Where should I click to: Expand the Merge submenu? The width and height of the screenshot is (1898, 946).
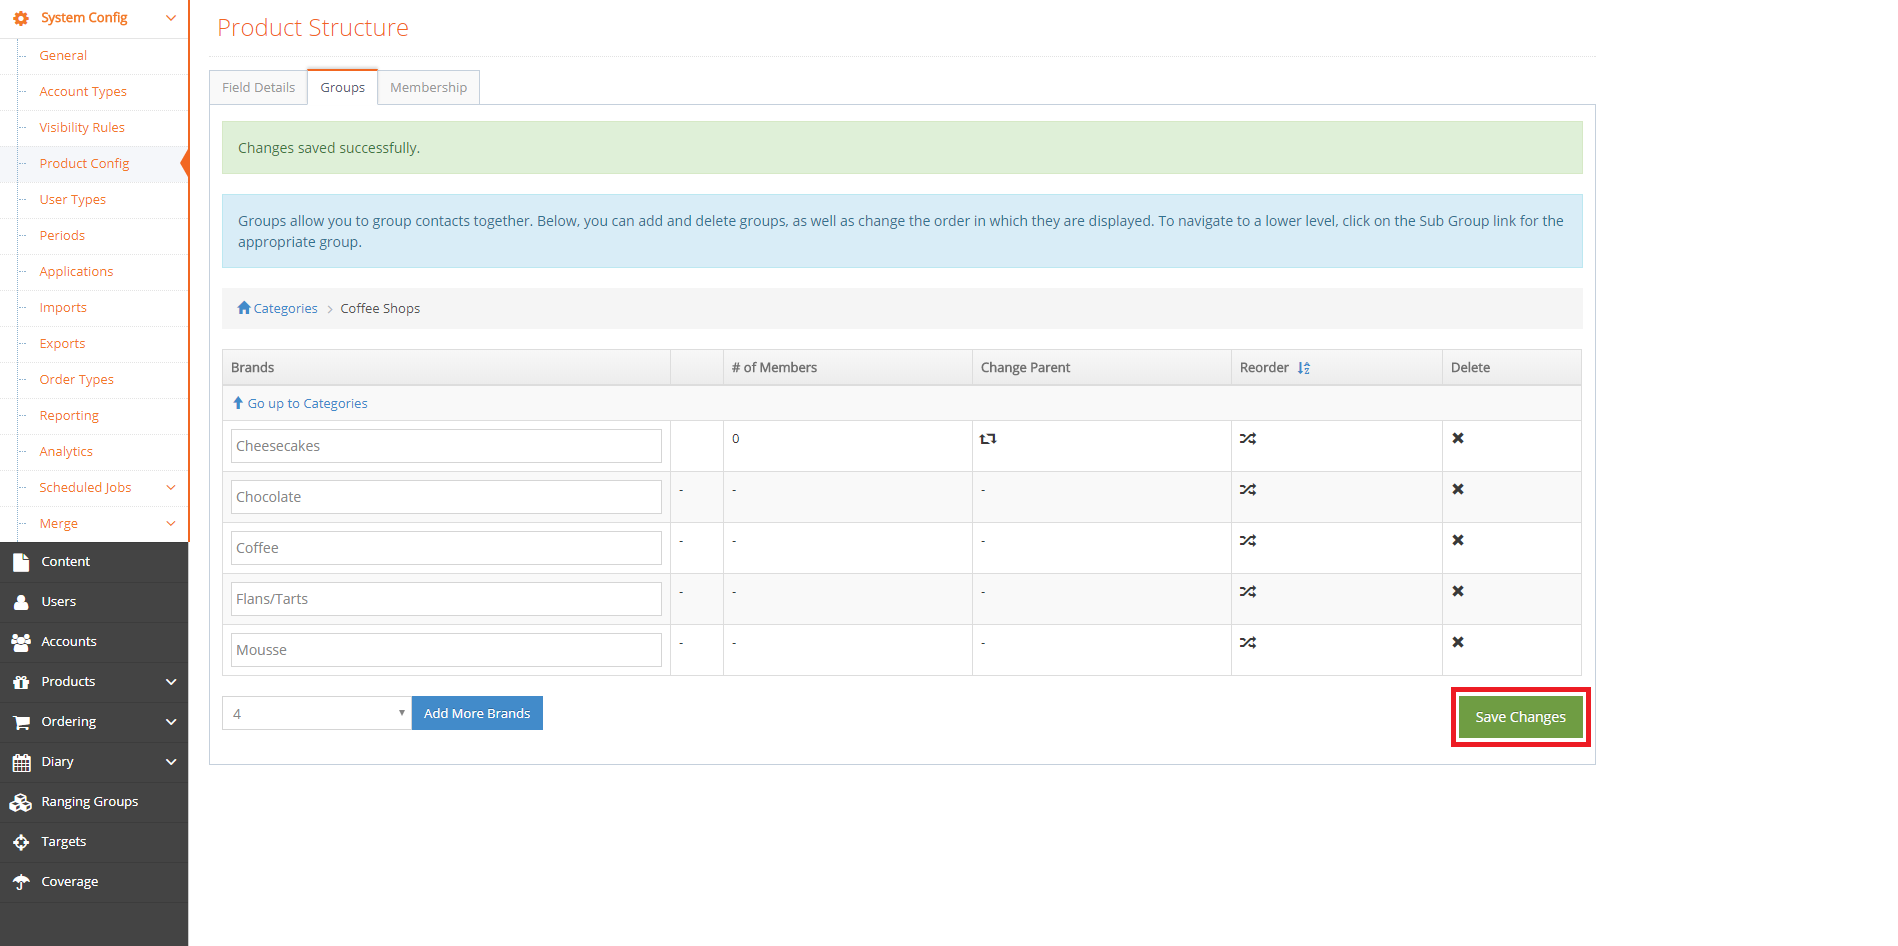171,524
